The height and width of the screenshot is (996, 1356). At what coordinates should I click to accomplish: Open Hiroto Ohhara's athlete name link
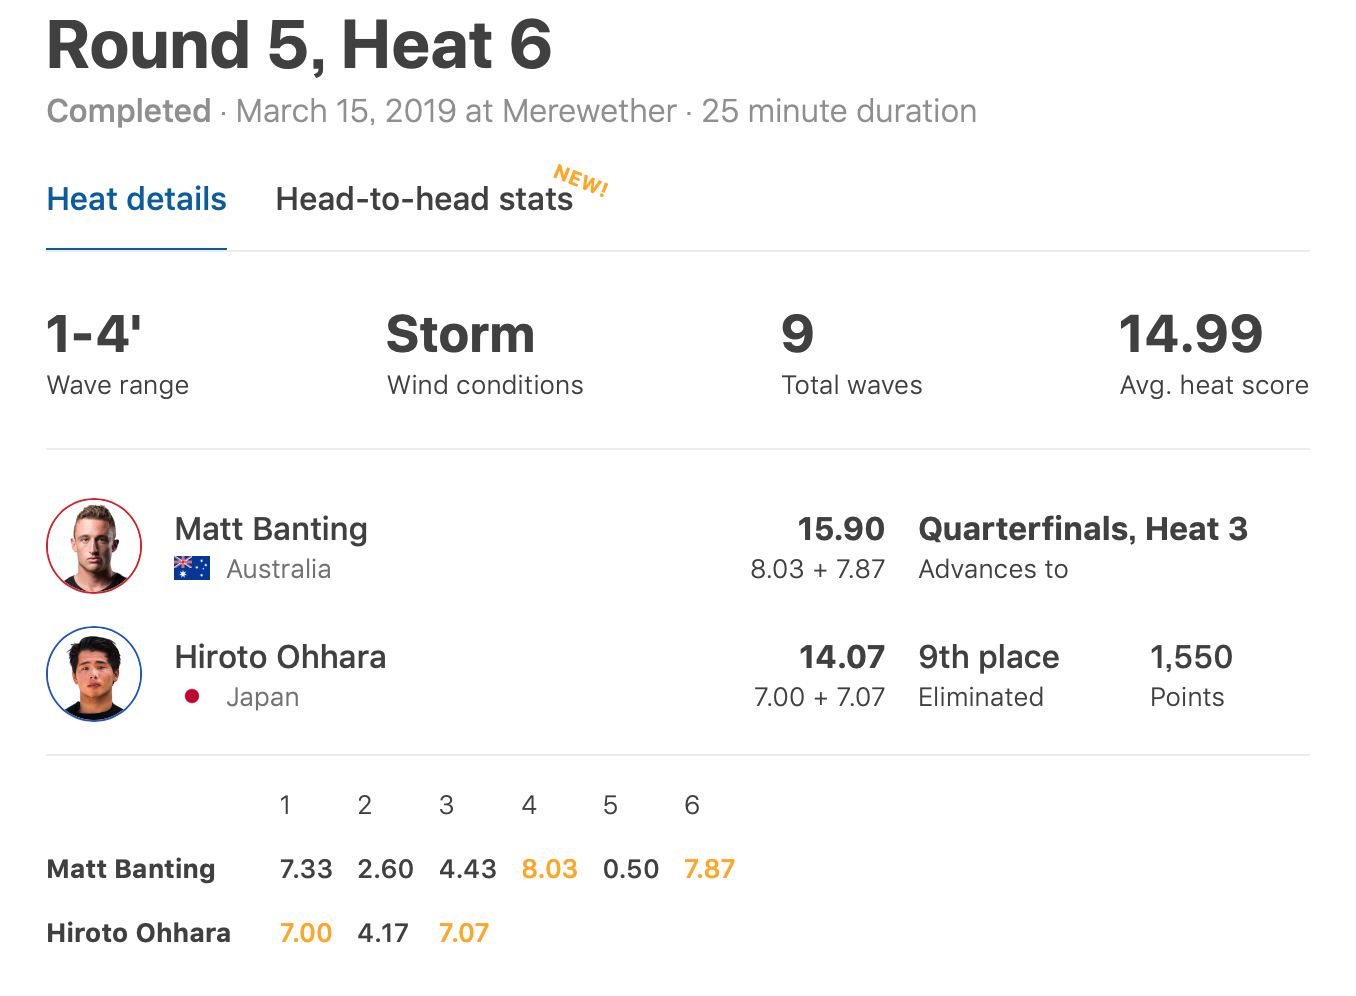tap(280, 656)
